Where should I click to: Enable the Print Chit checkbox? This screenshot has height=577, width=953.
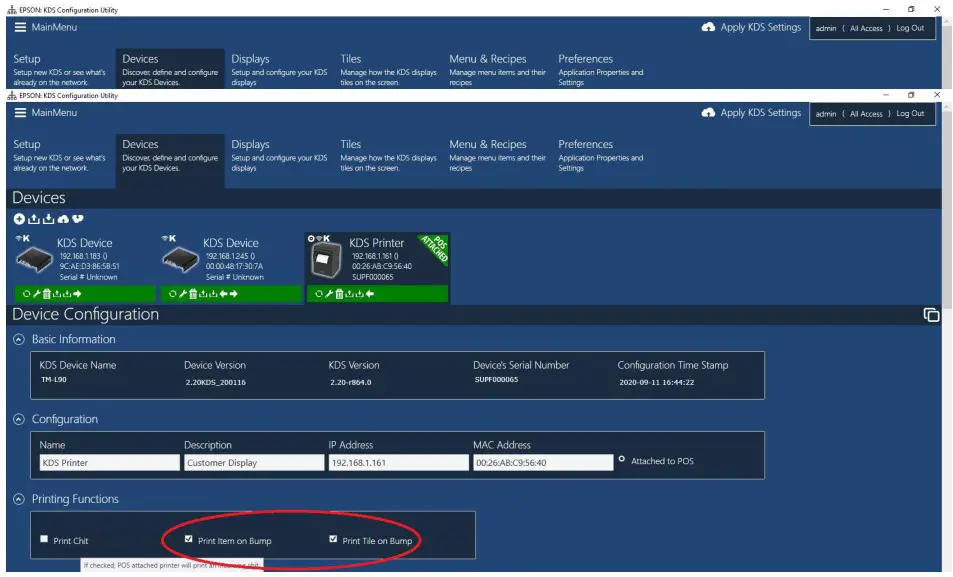click(44, 539)
